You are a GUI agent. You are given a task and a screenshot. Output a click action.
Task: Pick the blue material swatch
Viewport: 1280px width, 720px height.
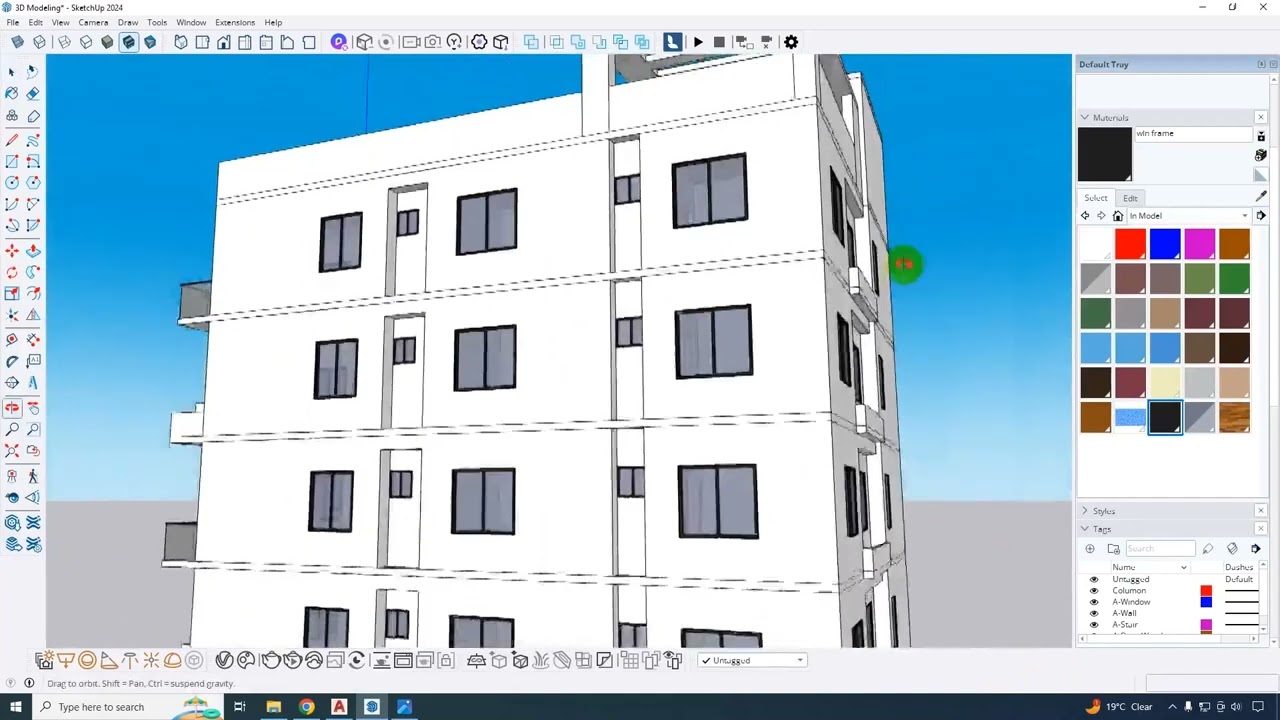[x=1165, y=244]
